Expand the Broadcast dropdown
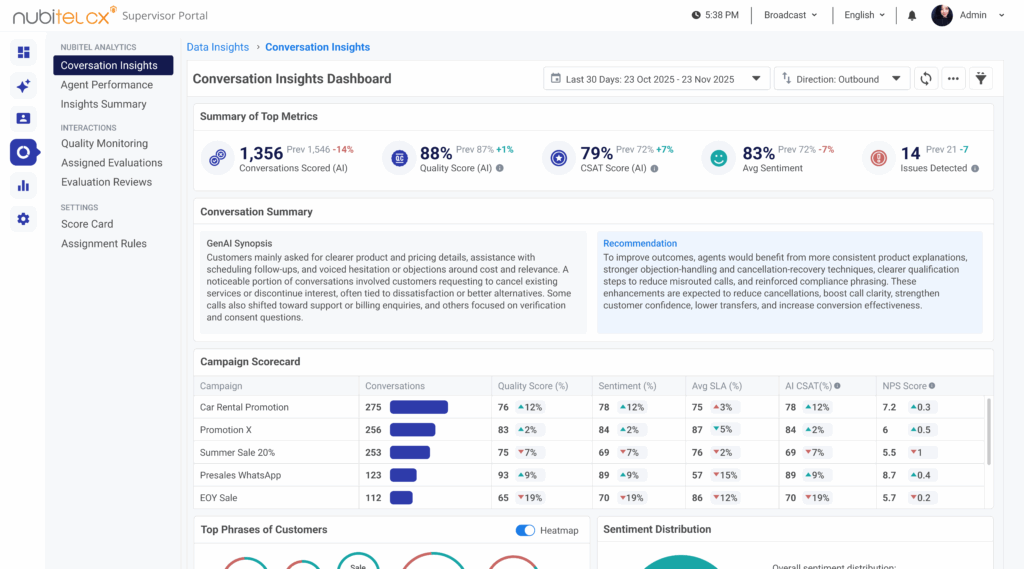This screenshot has width=1024, height=569. point(790,15)
